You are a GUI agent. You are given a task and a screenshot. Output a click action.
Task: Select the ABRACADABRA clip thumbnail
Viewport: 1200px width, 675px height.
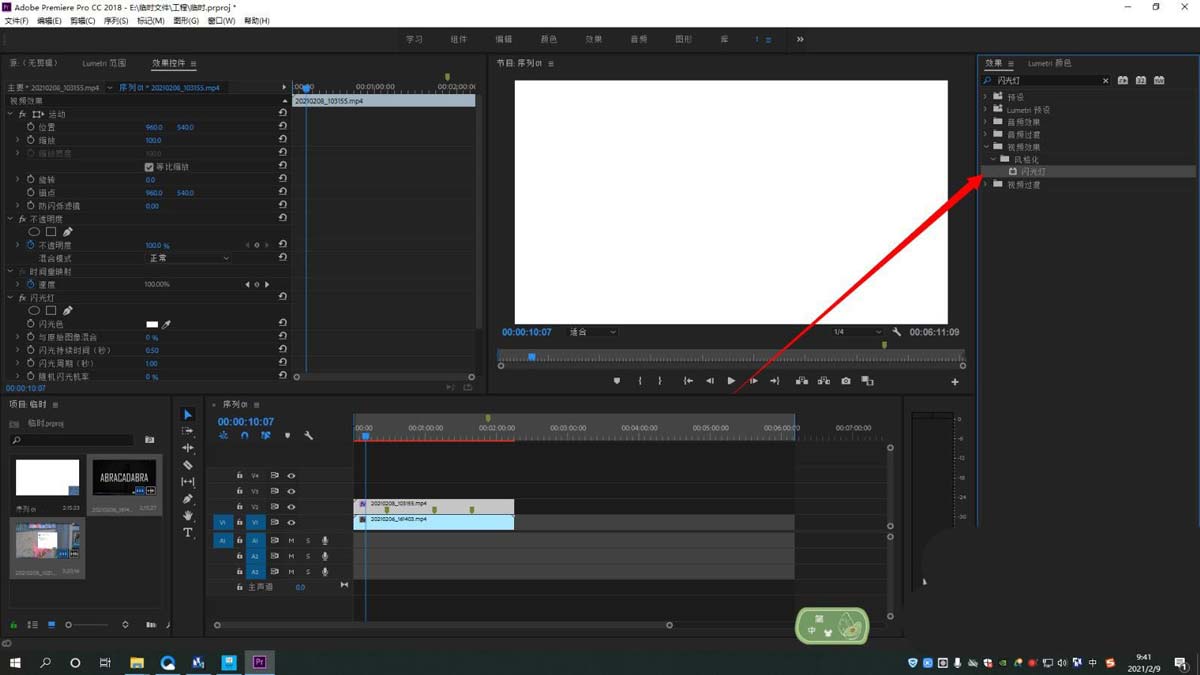click(124, 479)
